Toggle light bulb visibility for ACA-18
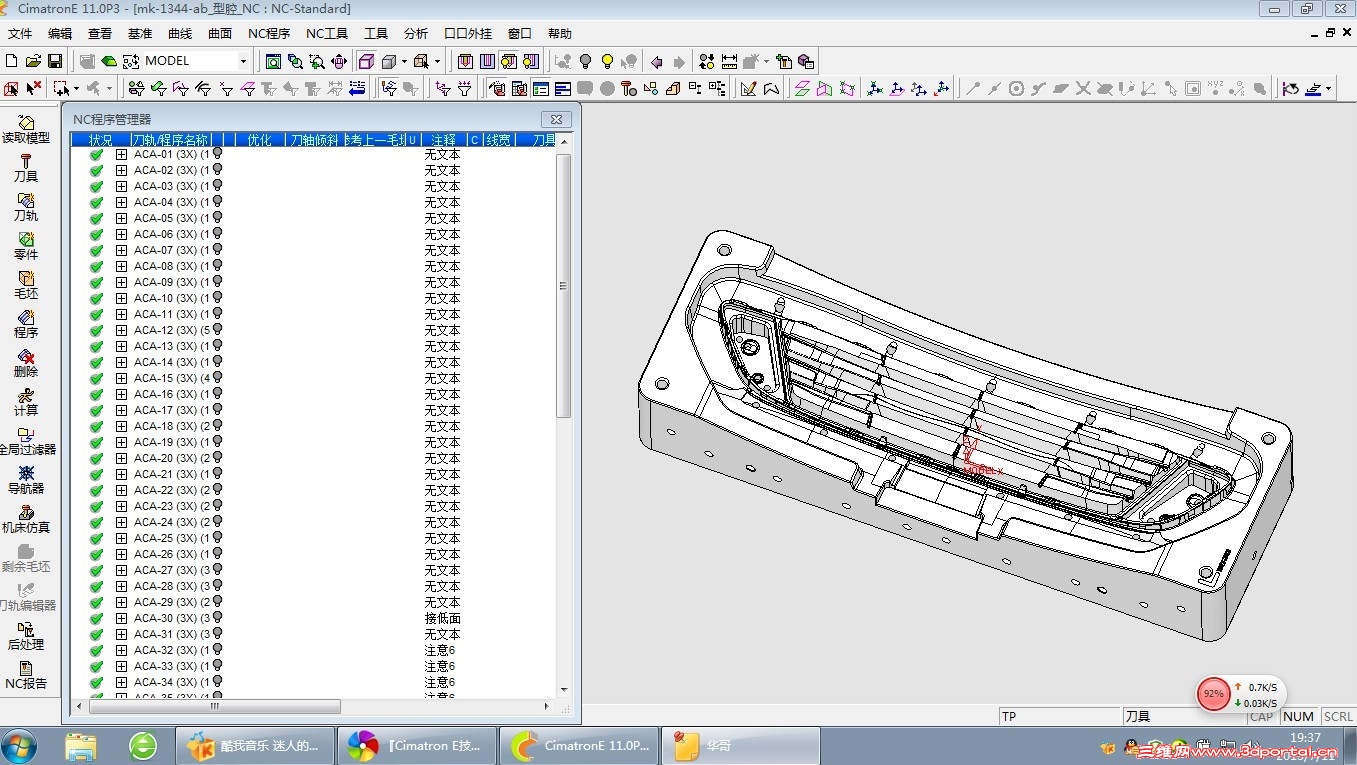This screenshot has height=765, width=1357. (217, 426)
